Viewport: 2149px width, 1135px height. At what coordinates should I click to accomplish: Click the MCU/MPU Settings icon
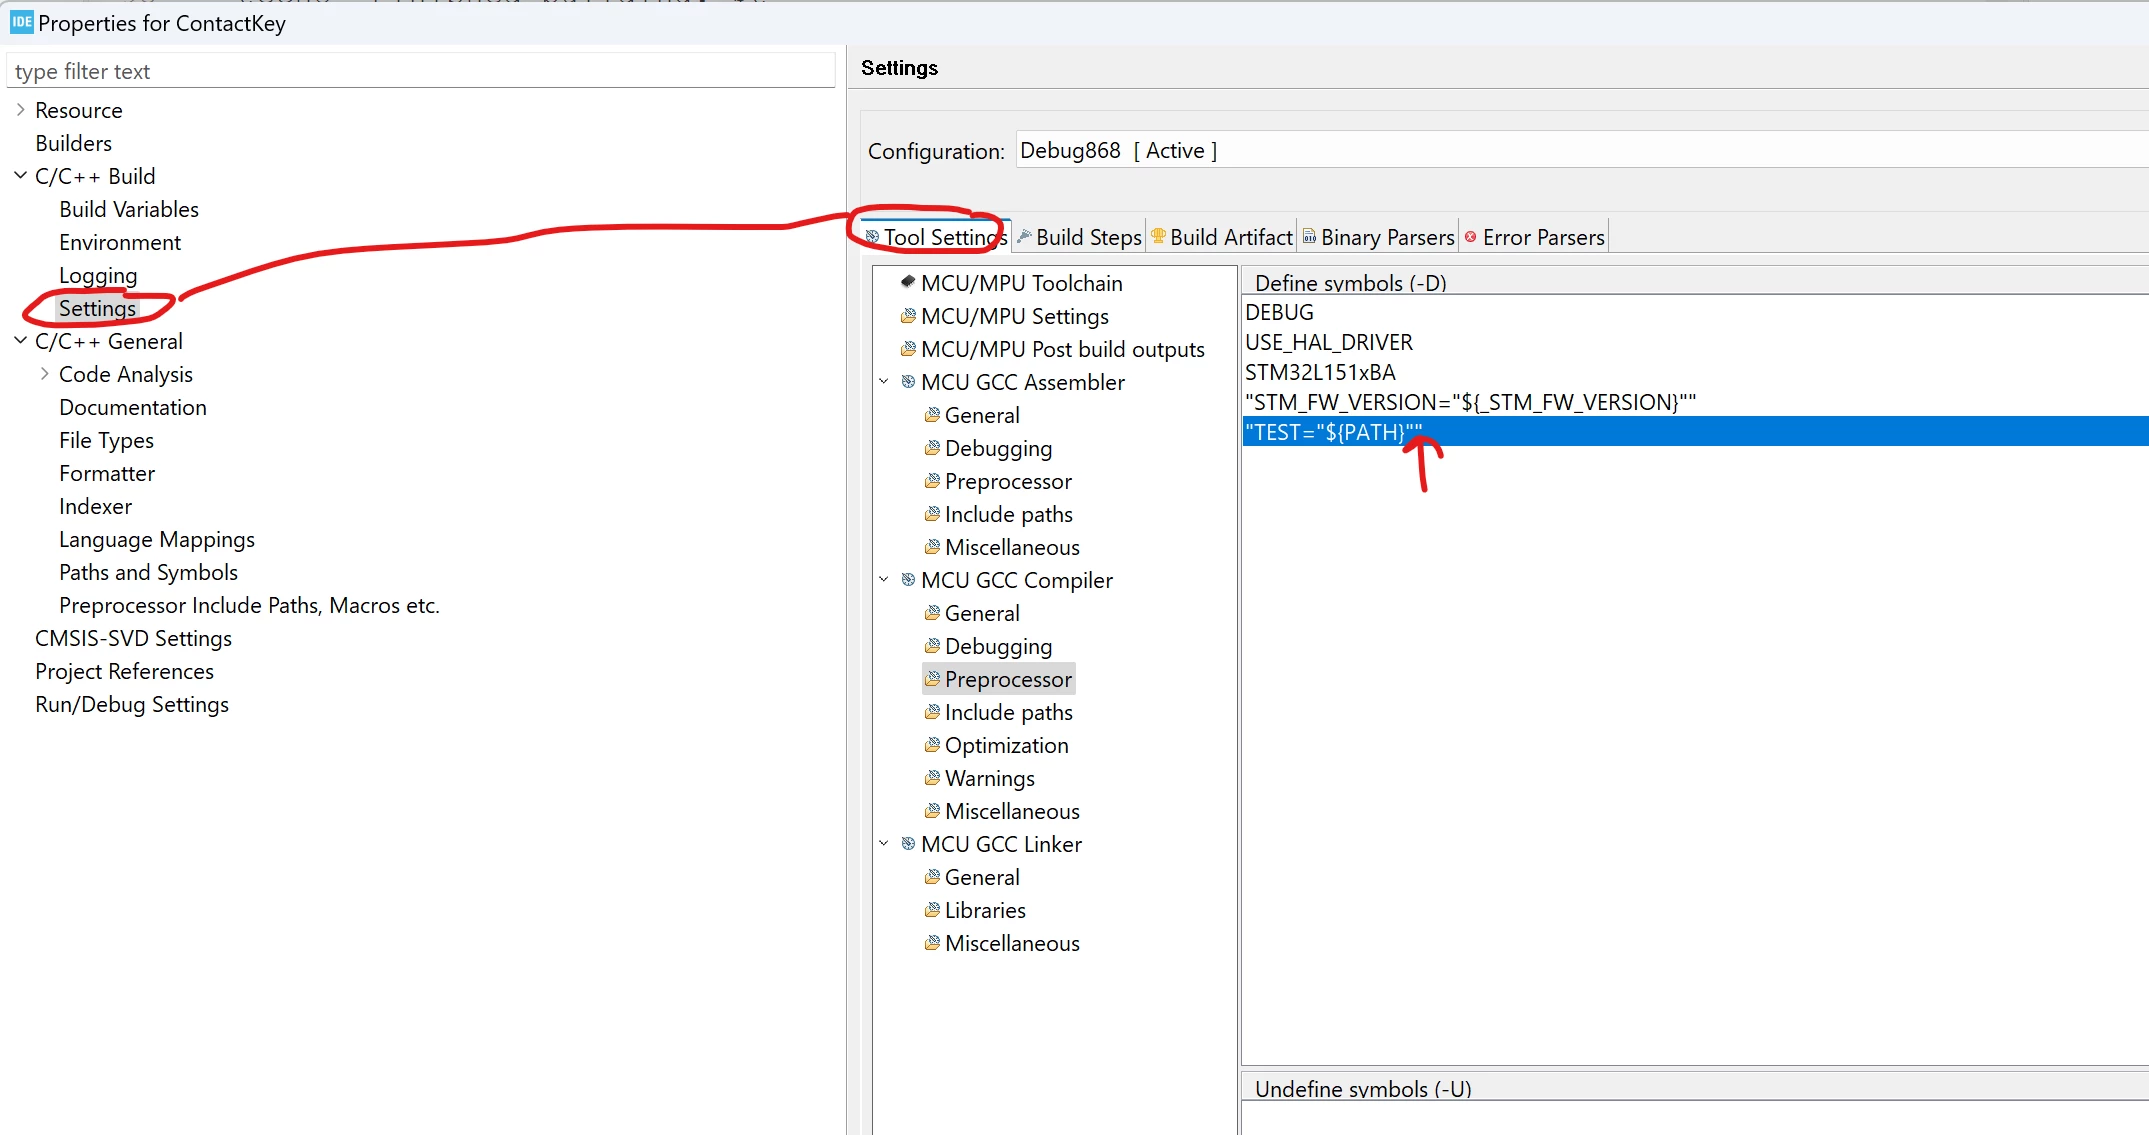click(x=908, y=316)
